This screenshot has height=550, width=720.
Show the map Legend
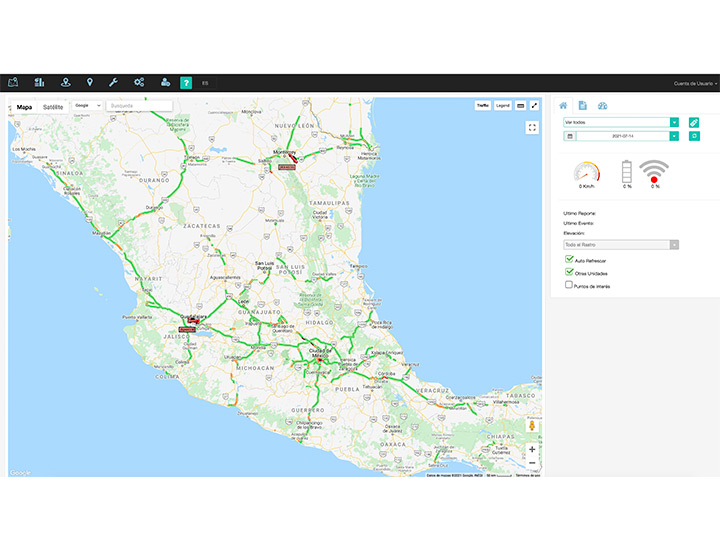tap(503, 106)
